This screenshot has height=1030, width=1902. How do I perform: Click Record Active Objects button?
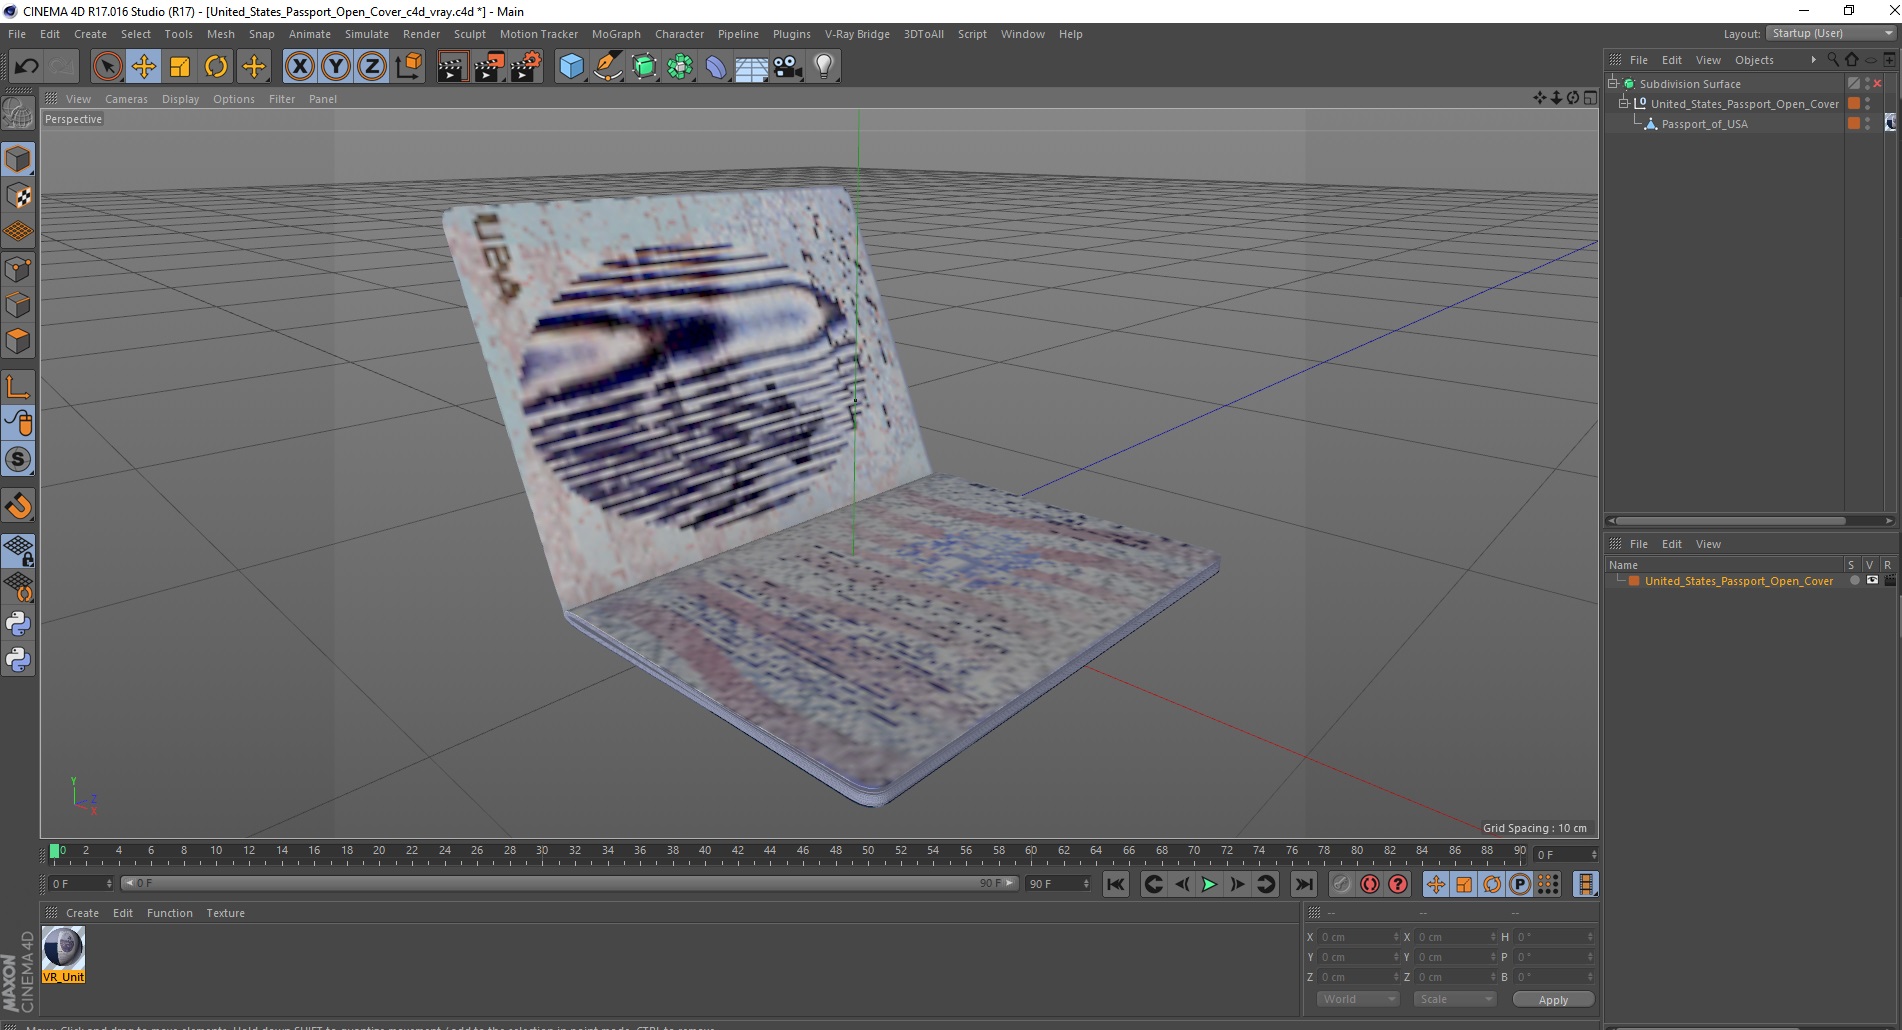click(x=1341, y=884)
